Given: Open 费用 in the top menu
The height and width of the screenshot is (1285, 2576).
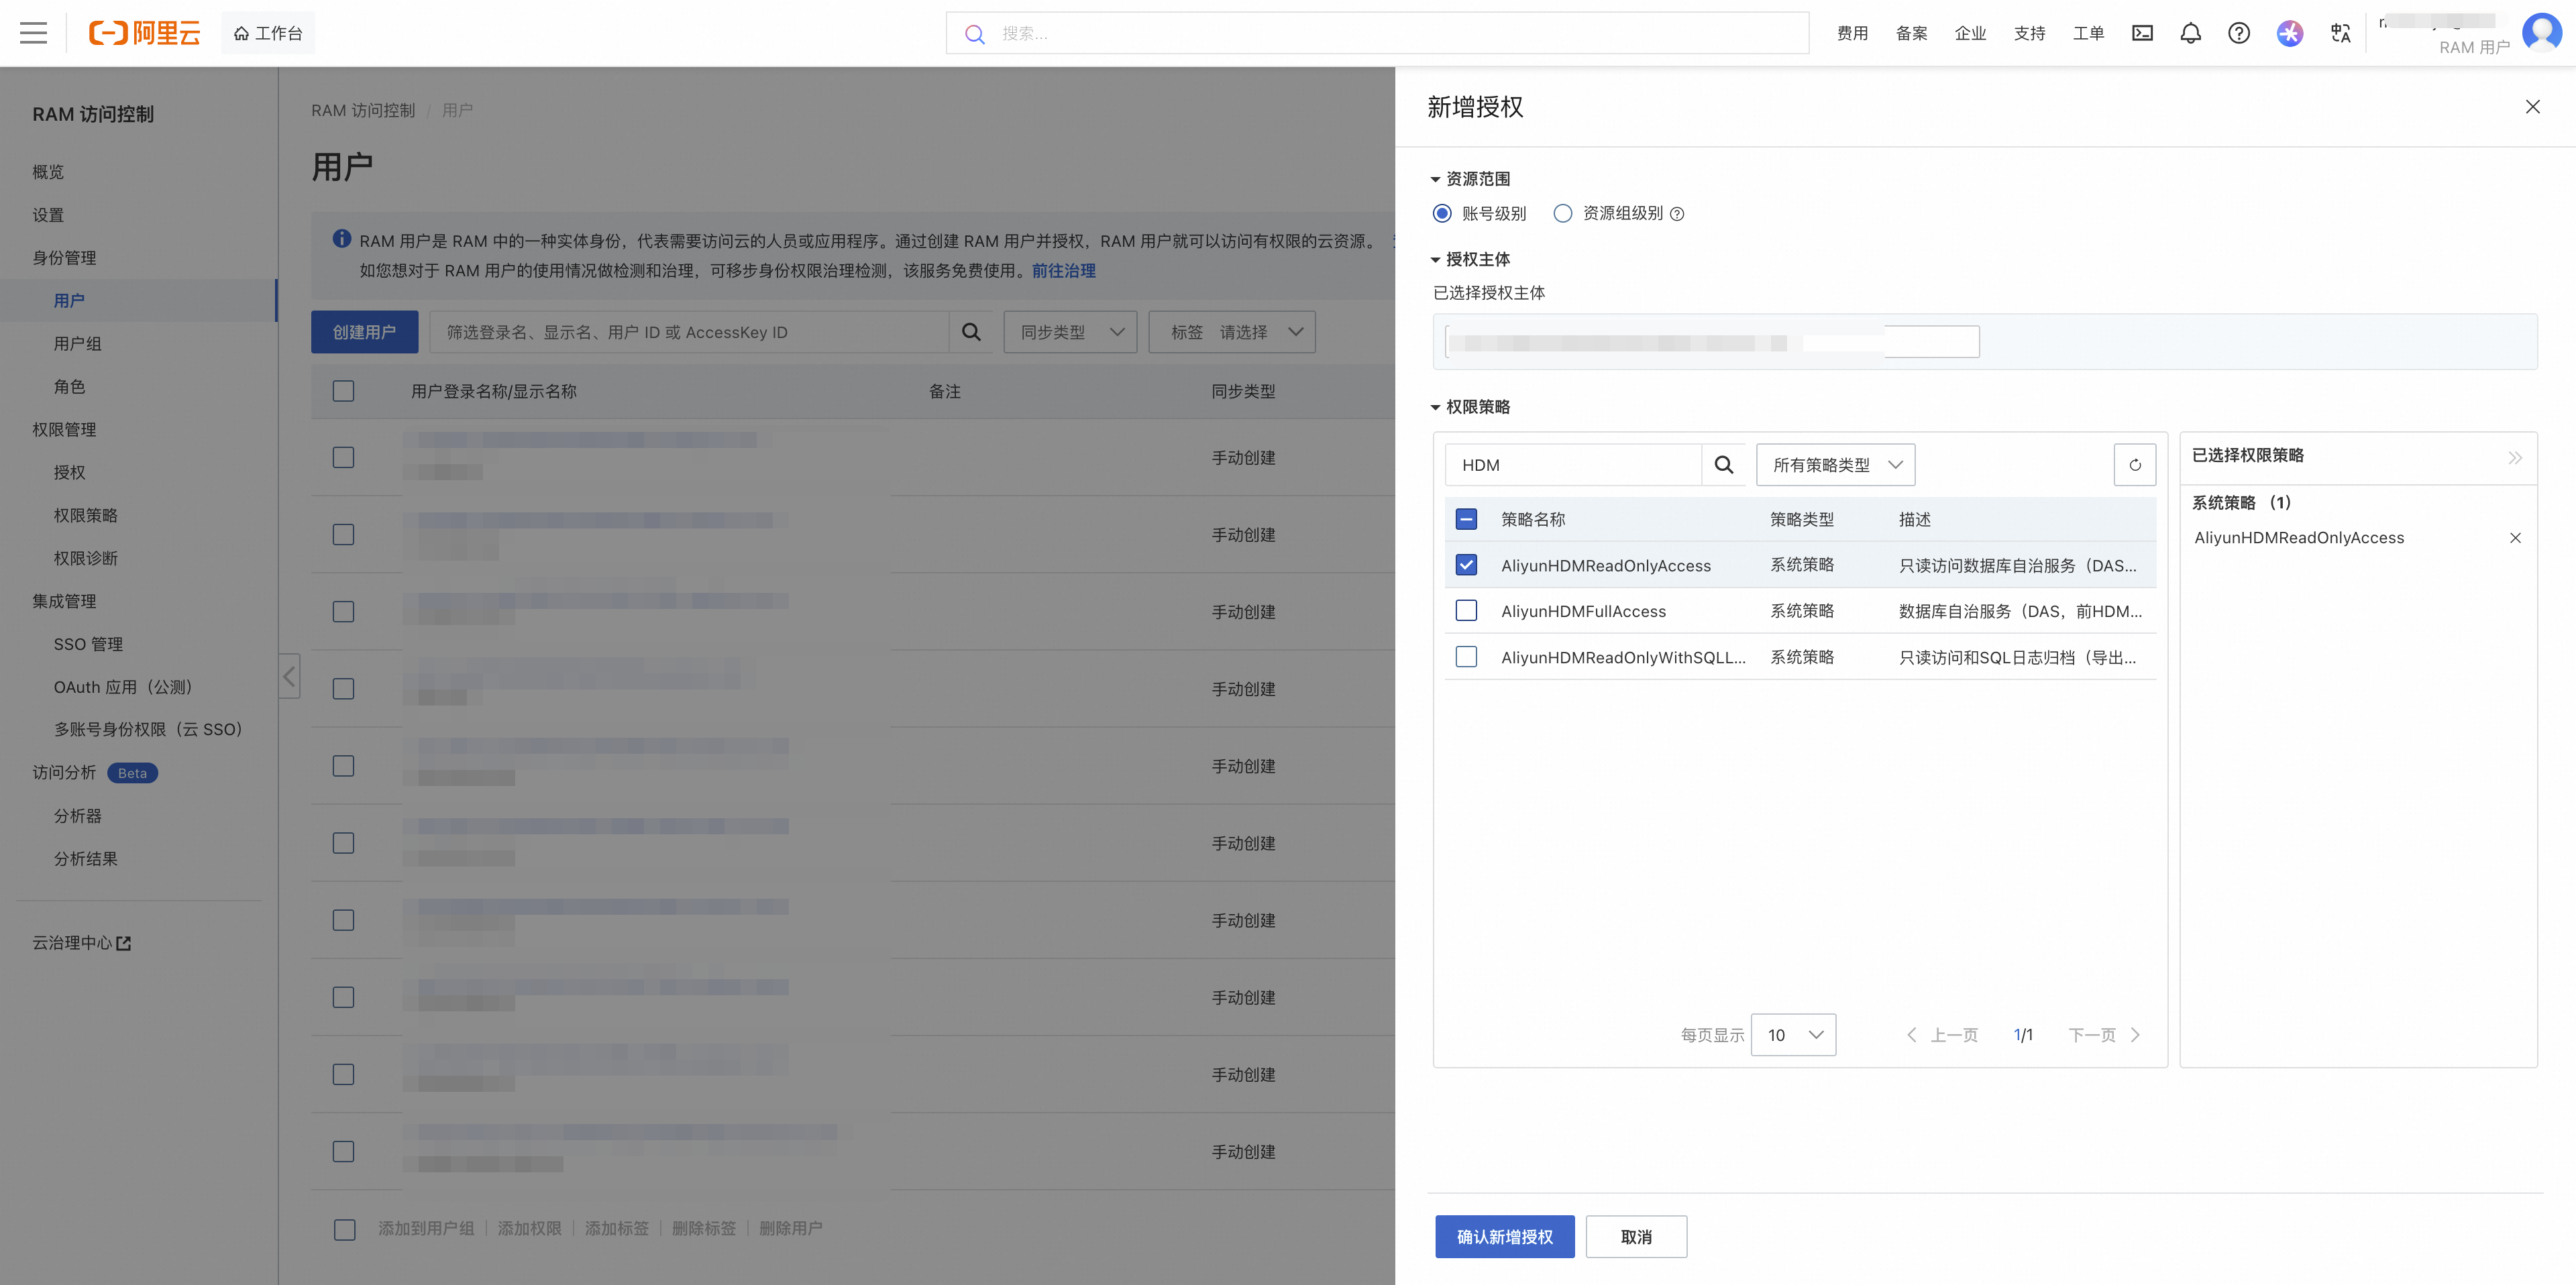Looking at the screenshot, I should click(x=1852, y=33).
